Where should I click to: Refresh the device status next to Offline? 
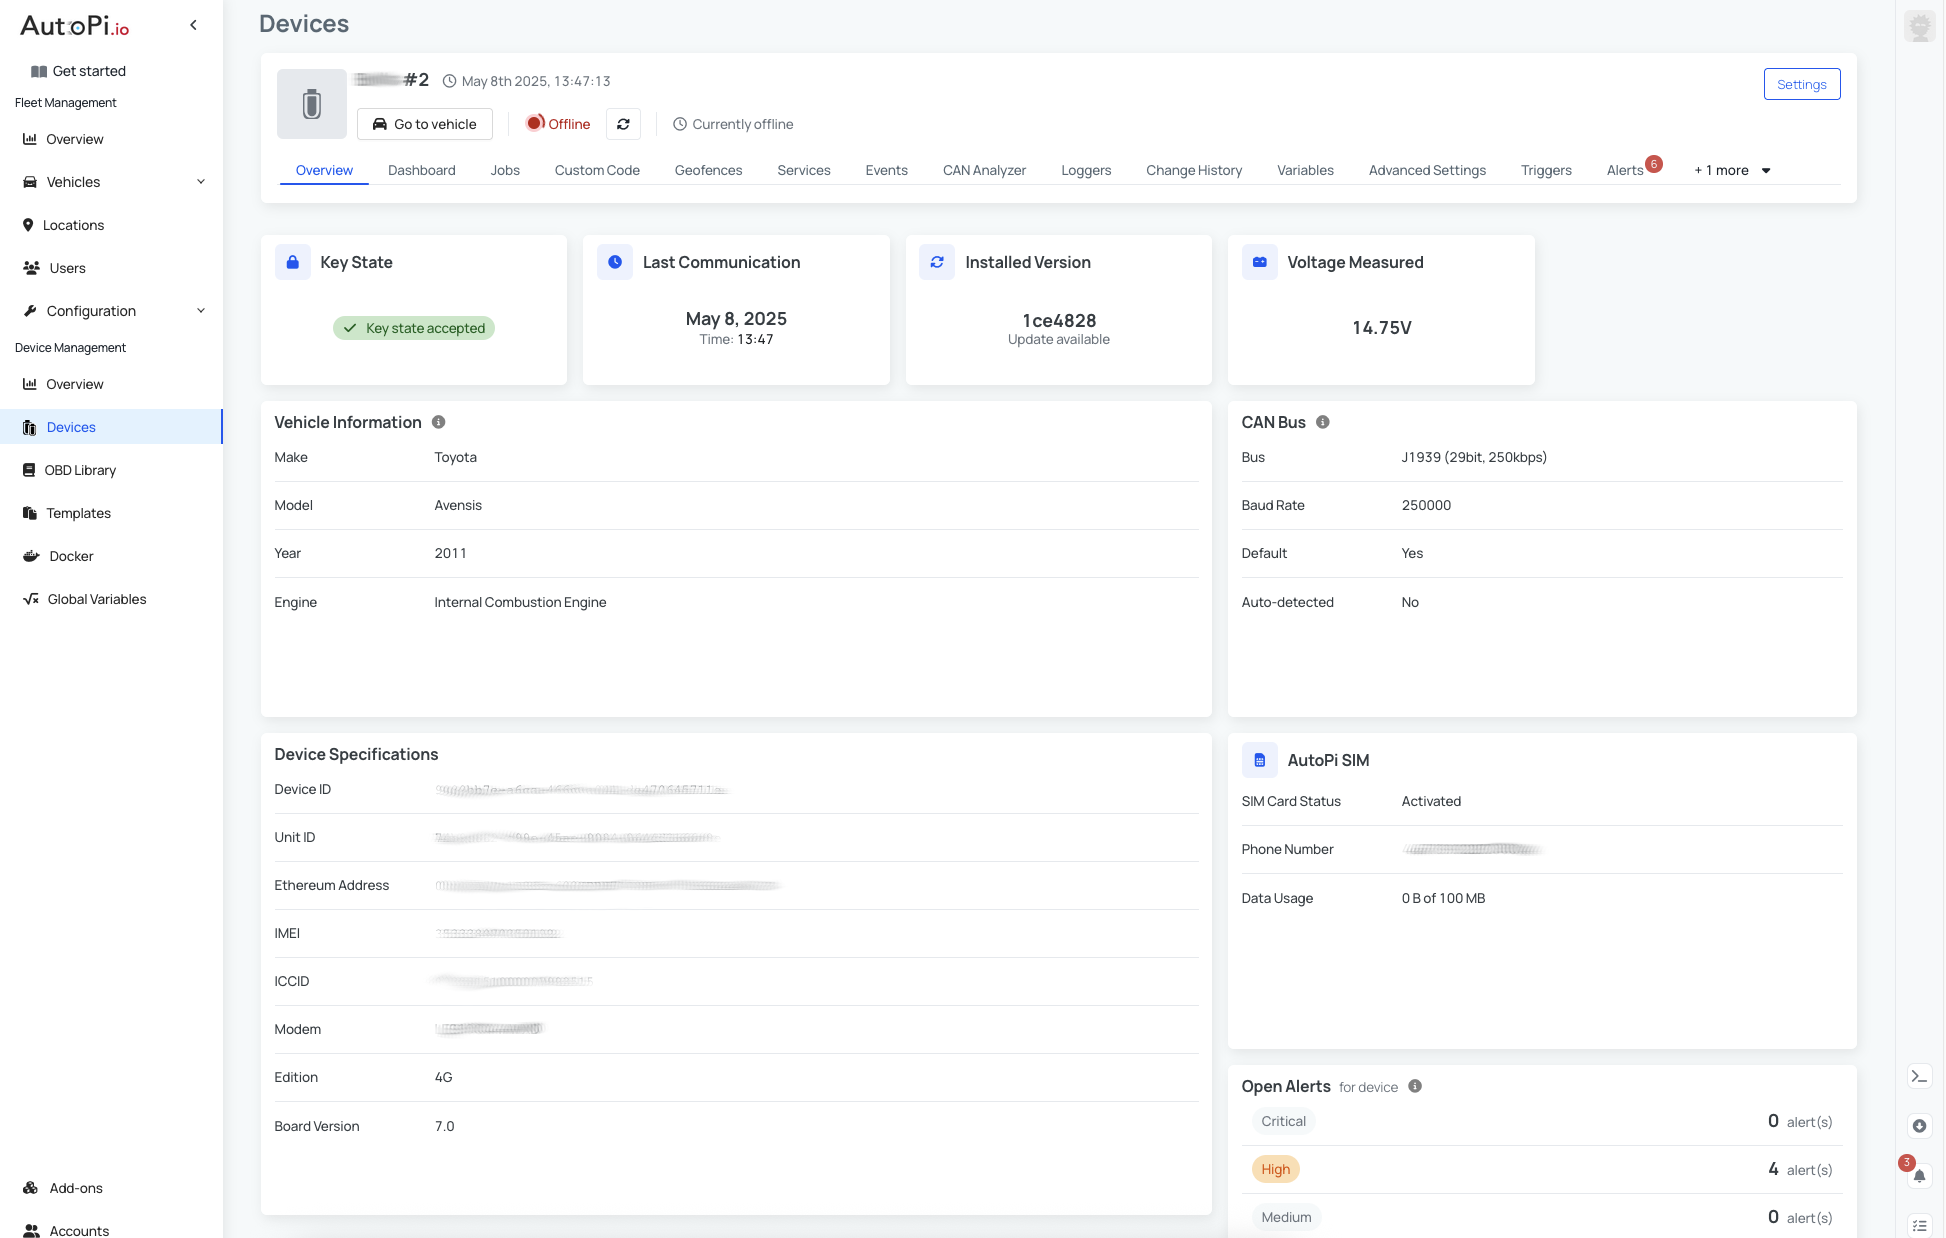(623, 123)
